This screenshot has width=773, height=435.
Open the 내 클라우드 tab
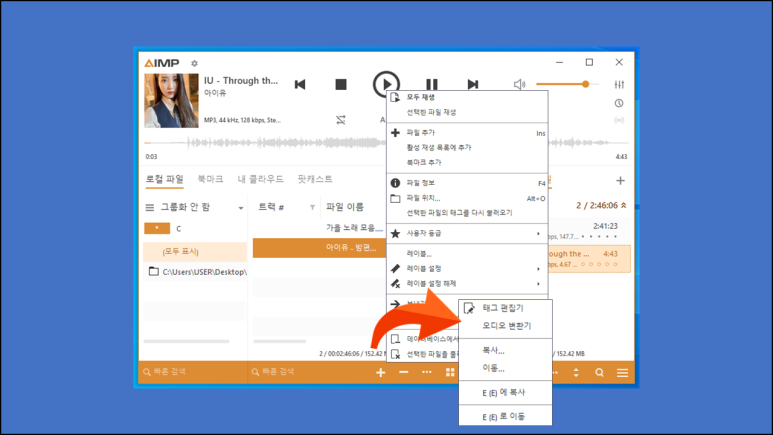point(260,179)
